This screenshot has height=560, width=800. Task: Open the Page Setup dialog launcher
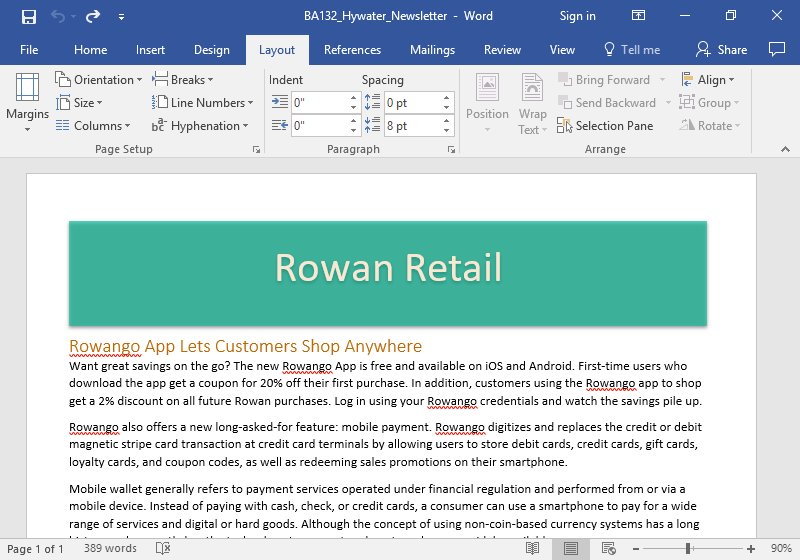click(256, 149)
